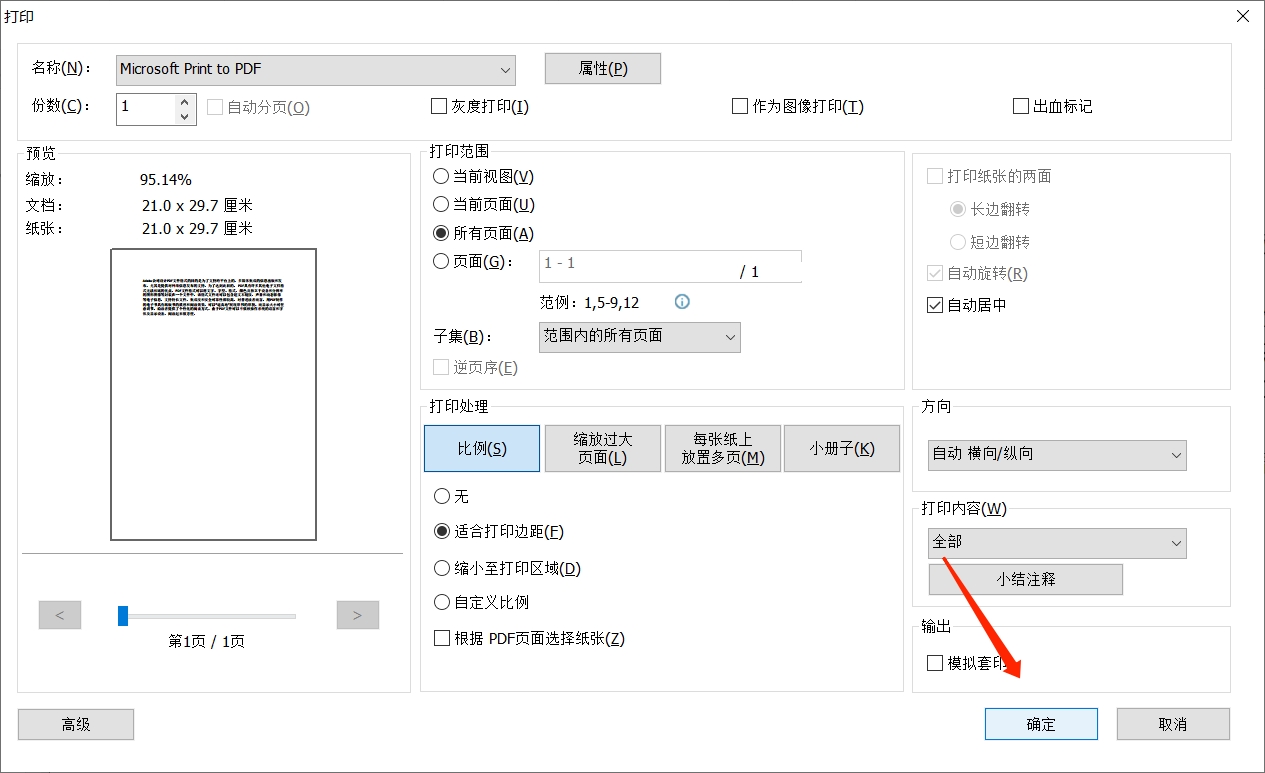Open the printer name dropdown

point(316,69)
